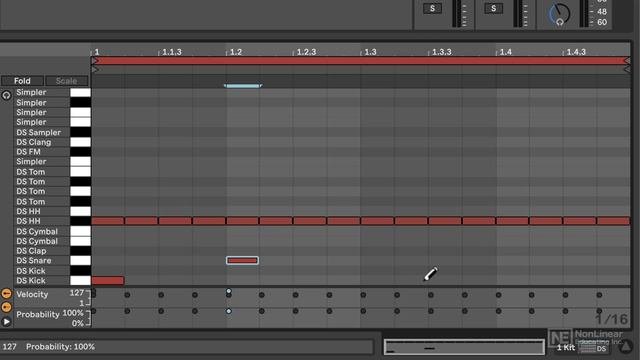
Task: Click the ruler at 1.1.3
Action: coord(172,52)
